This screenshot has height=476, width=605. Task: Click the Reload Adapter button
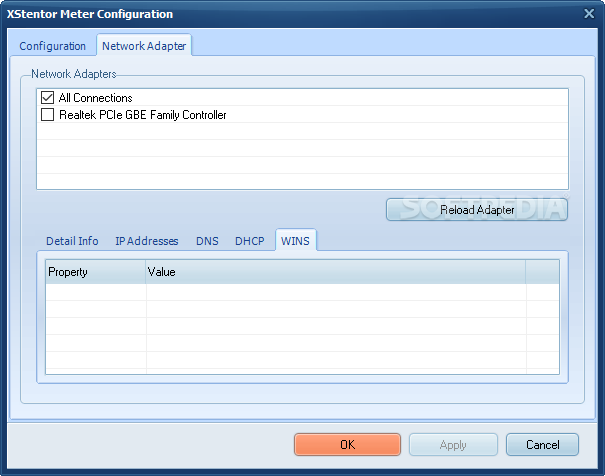click(477, 209)
